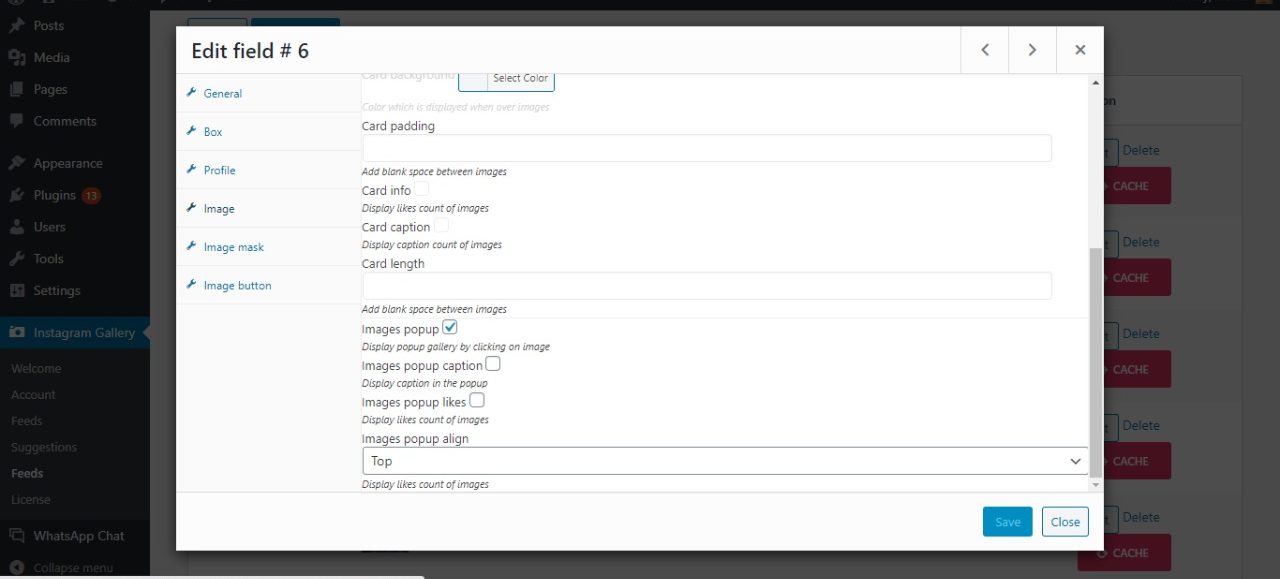Click the Card padding input field
1280x579 pixels.
(706, 148)
